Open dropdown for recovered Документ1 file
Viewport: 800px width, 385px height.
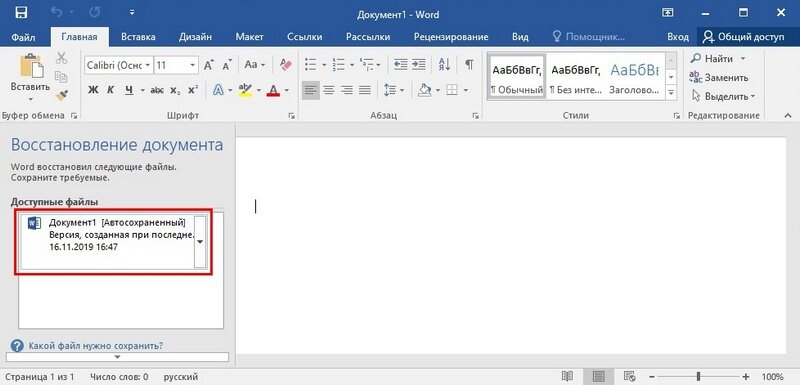pos(200,242)
